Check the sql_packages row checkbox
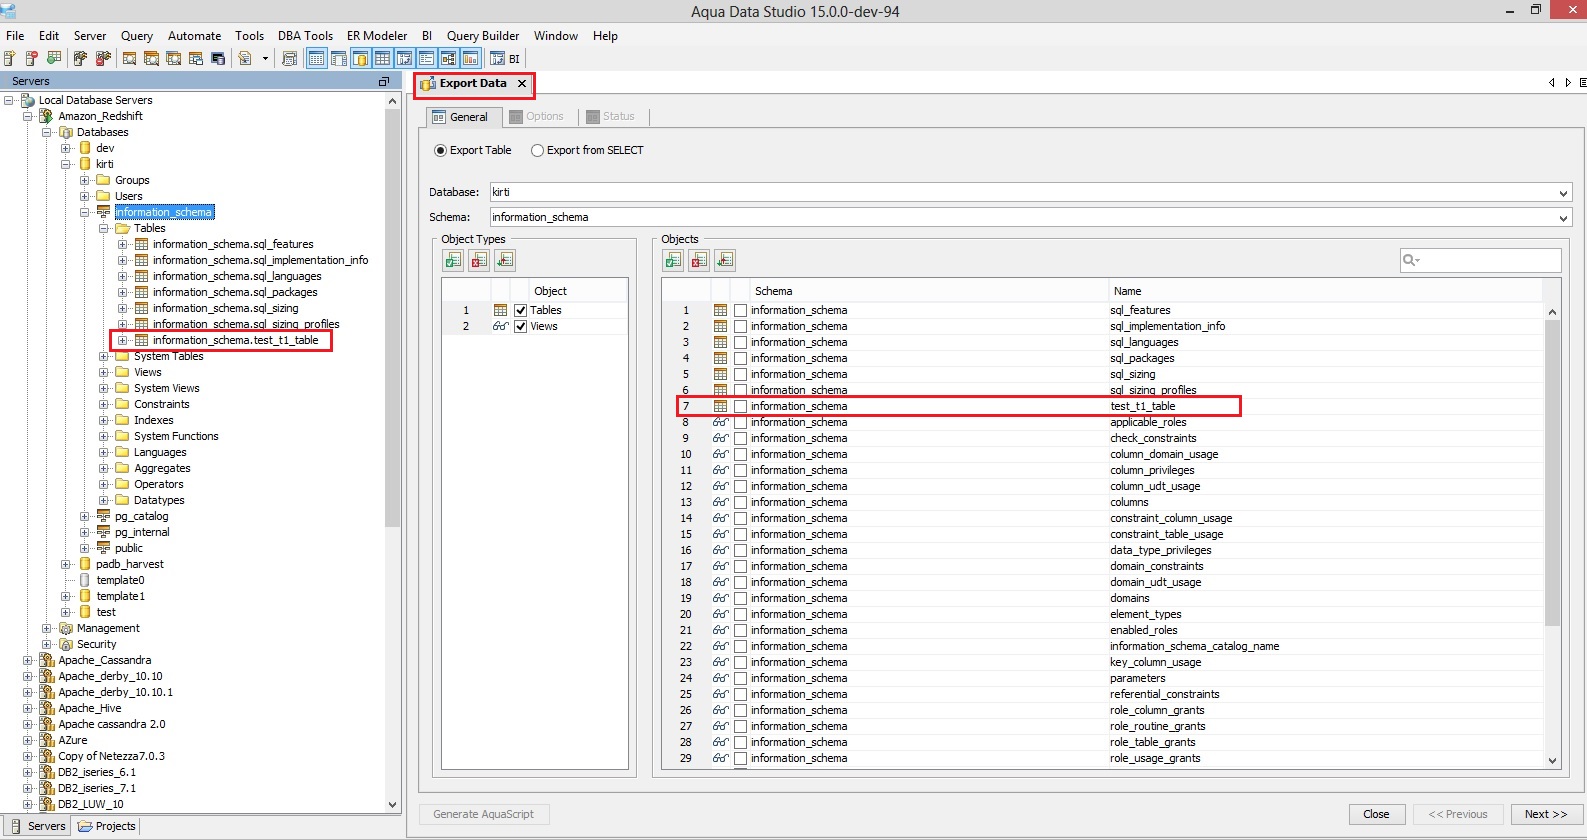Screen dimensions: 1587x840 [741, 358]
